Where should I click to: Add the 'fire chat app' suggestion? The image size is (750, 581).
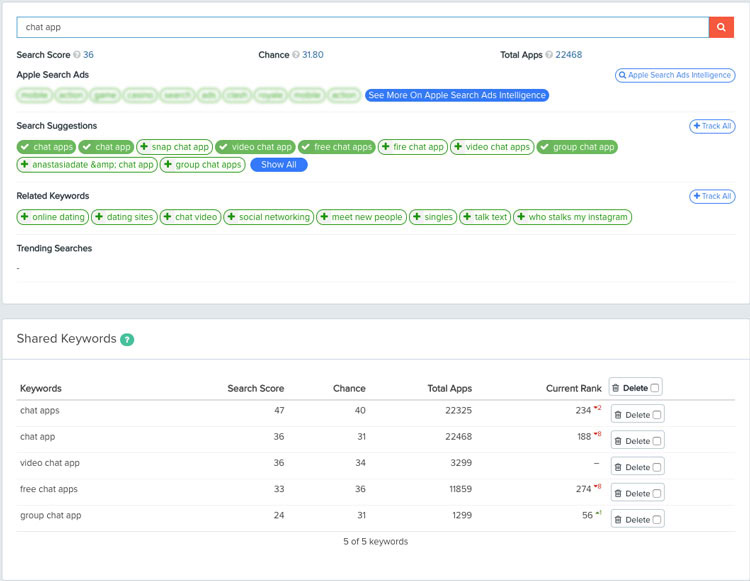(413, 147)
